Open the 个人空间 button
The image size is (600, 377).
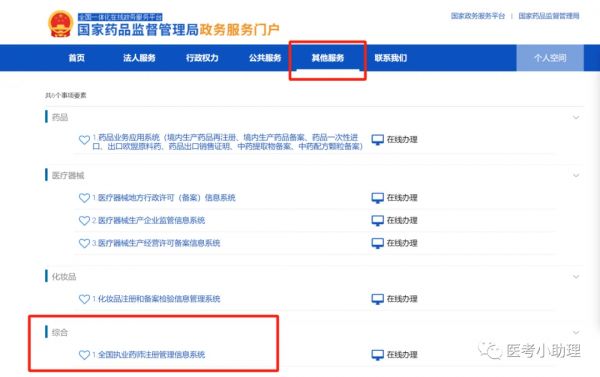click(550, 58)
